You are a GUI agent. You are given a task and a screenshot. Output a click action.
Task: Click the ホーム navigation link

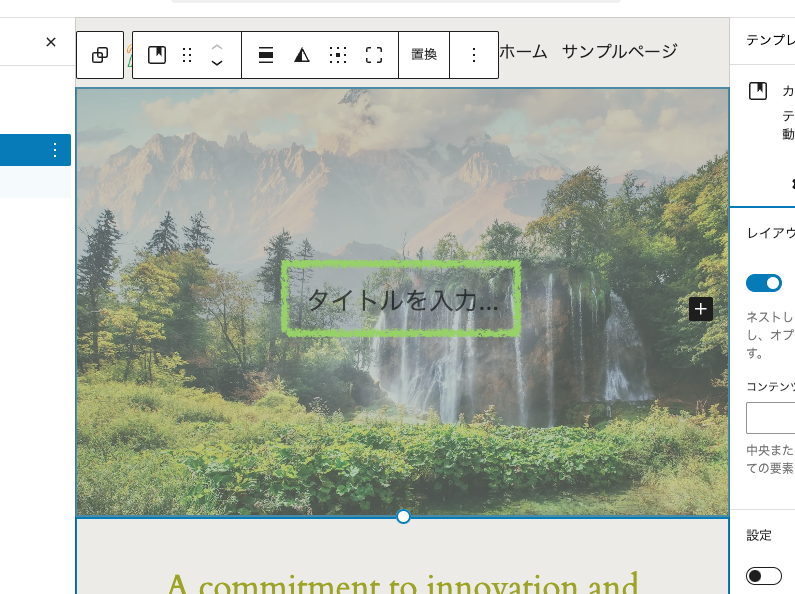click(522, 51)
